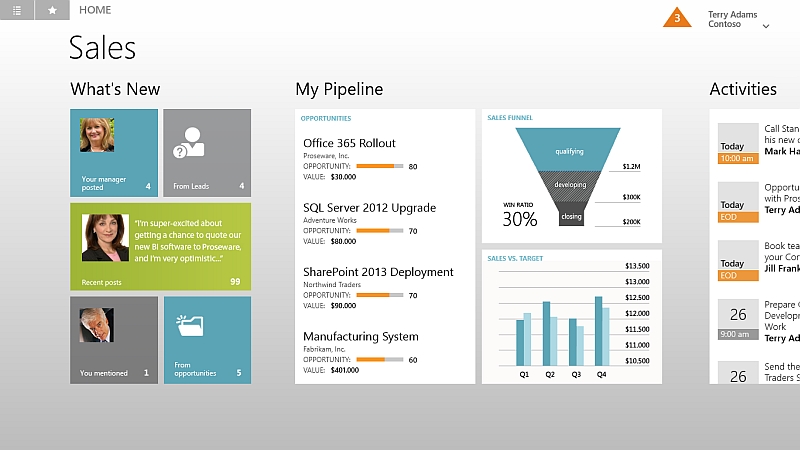The image size is (800, 450).
Task: Click the My Pipeline section heading
Action: click(x=339, y=89)
